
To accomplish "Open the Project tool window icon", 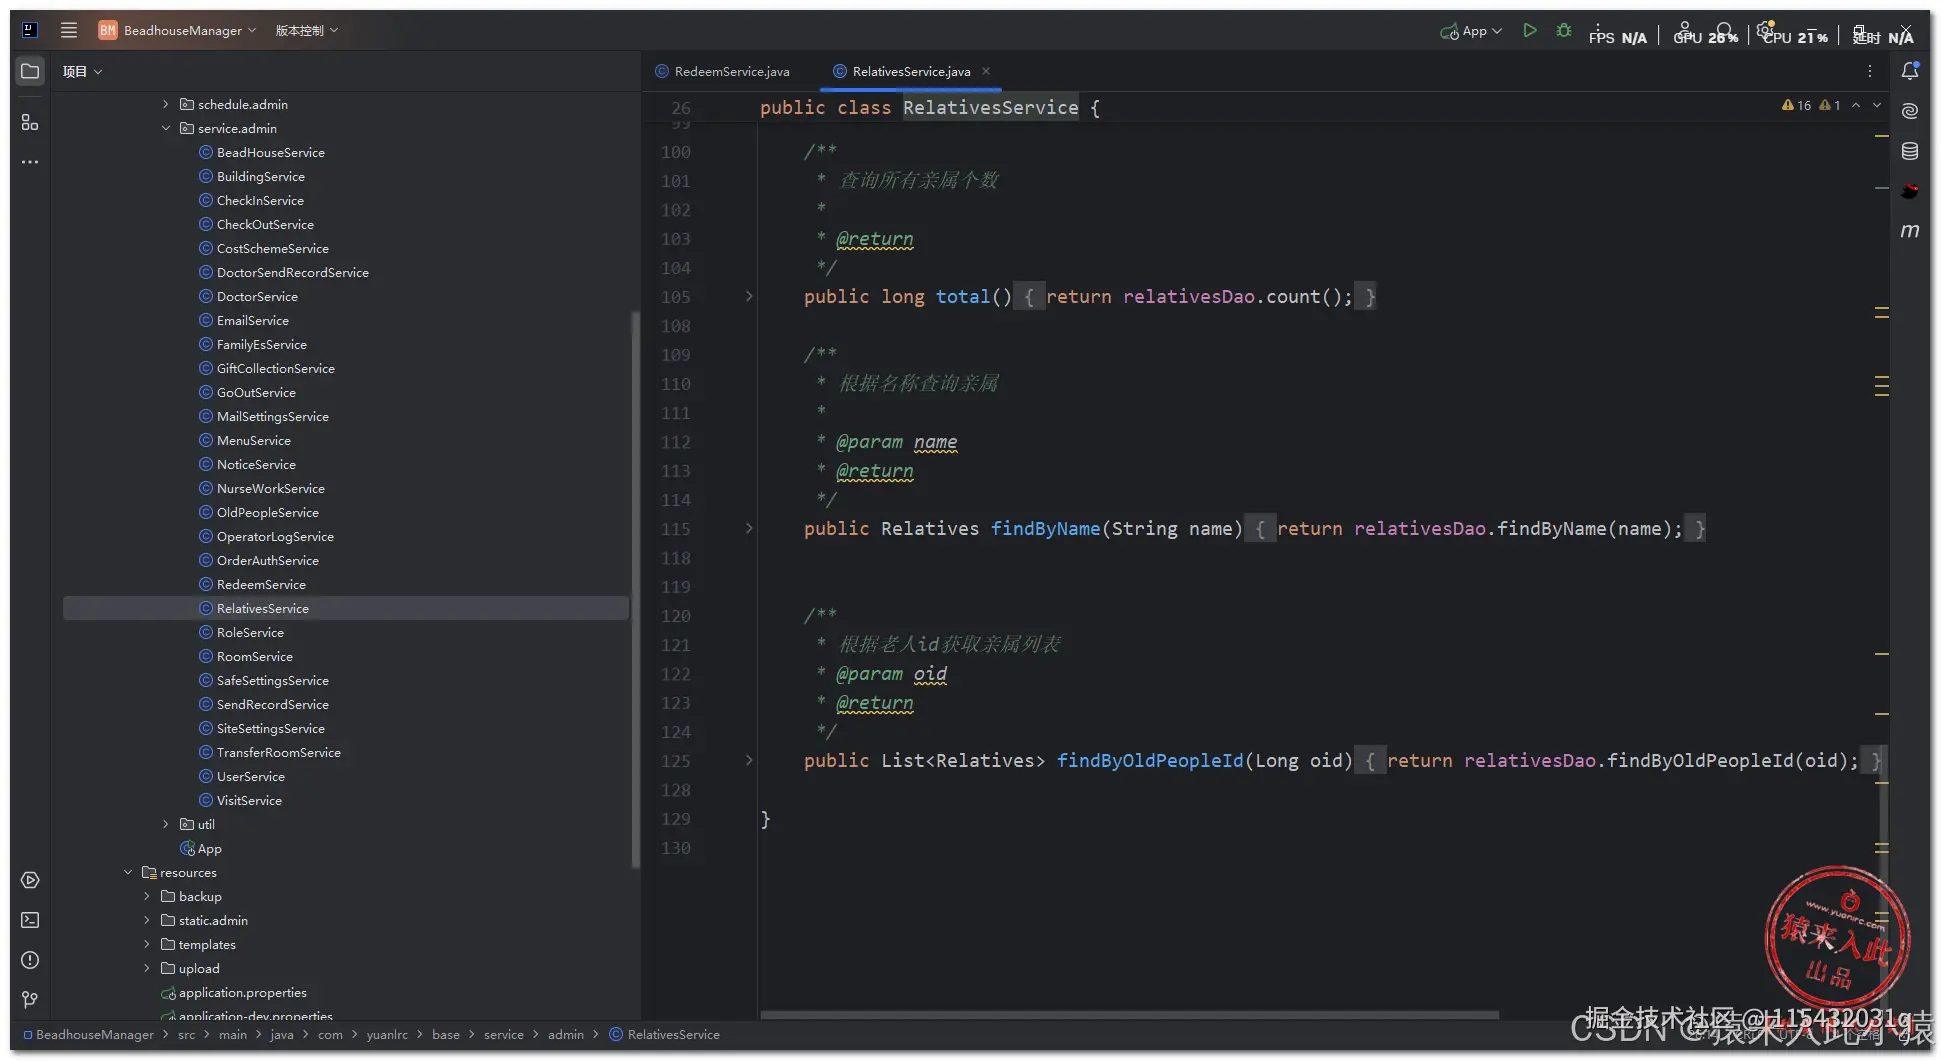I will click(30, 71).
